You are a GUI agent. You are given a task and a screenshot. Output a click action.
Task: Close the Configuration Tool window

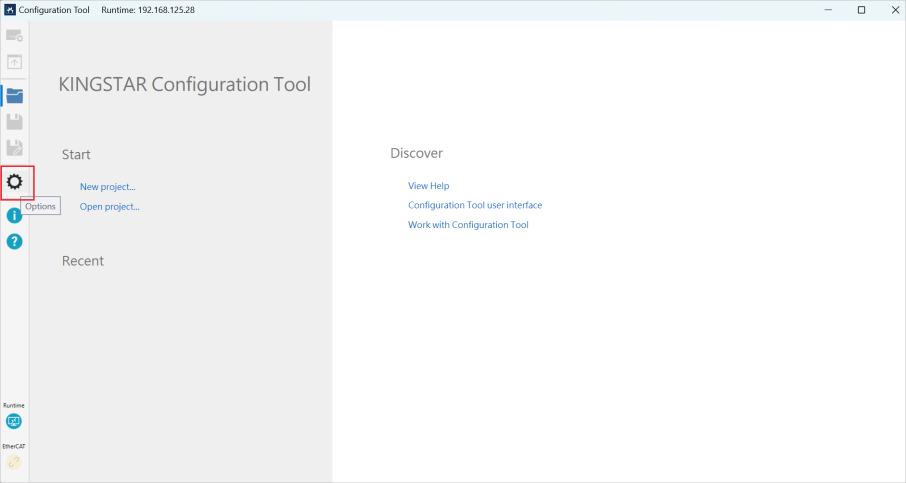click(894, 10)
